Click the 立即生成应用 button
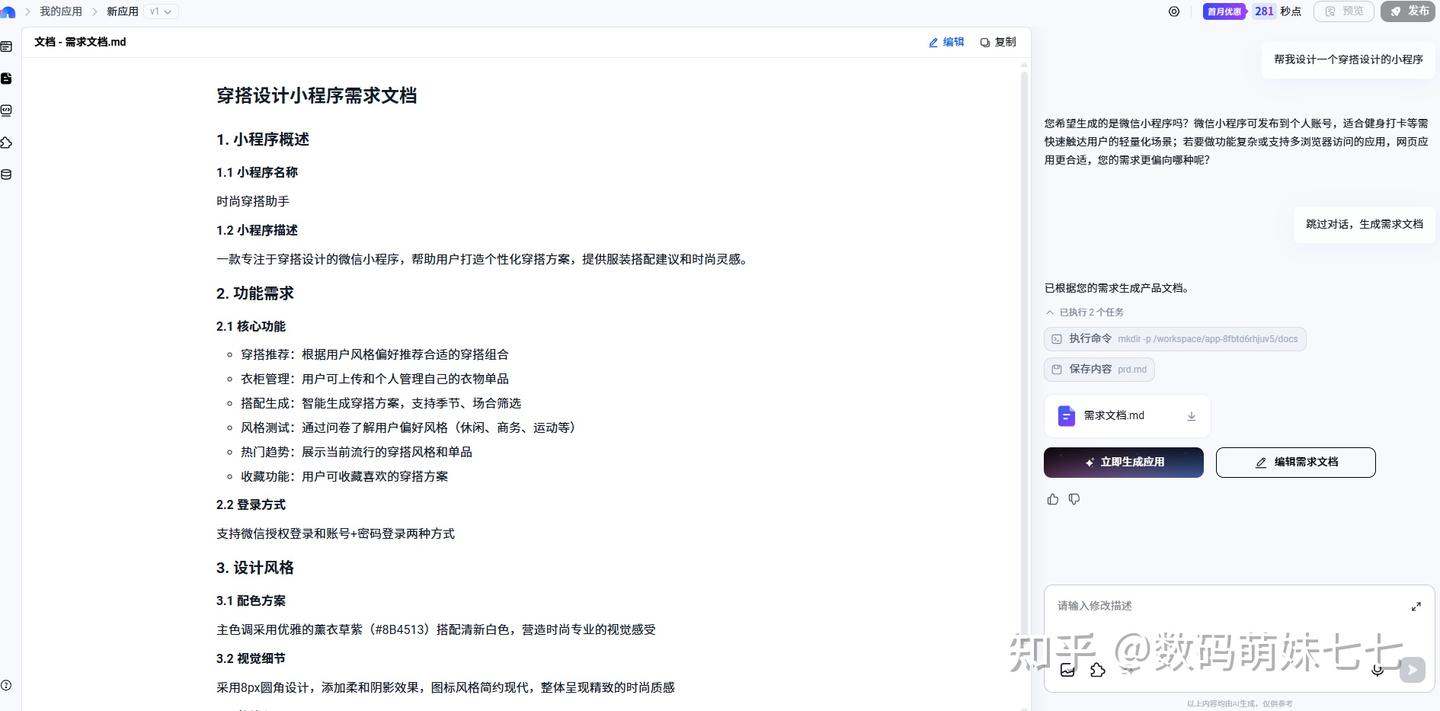Viewport: 1440px width, 711px height. click(x=1123, y=462)
